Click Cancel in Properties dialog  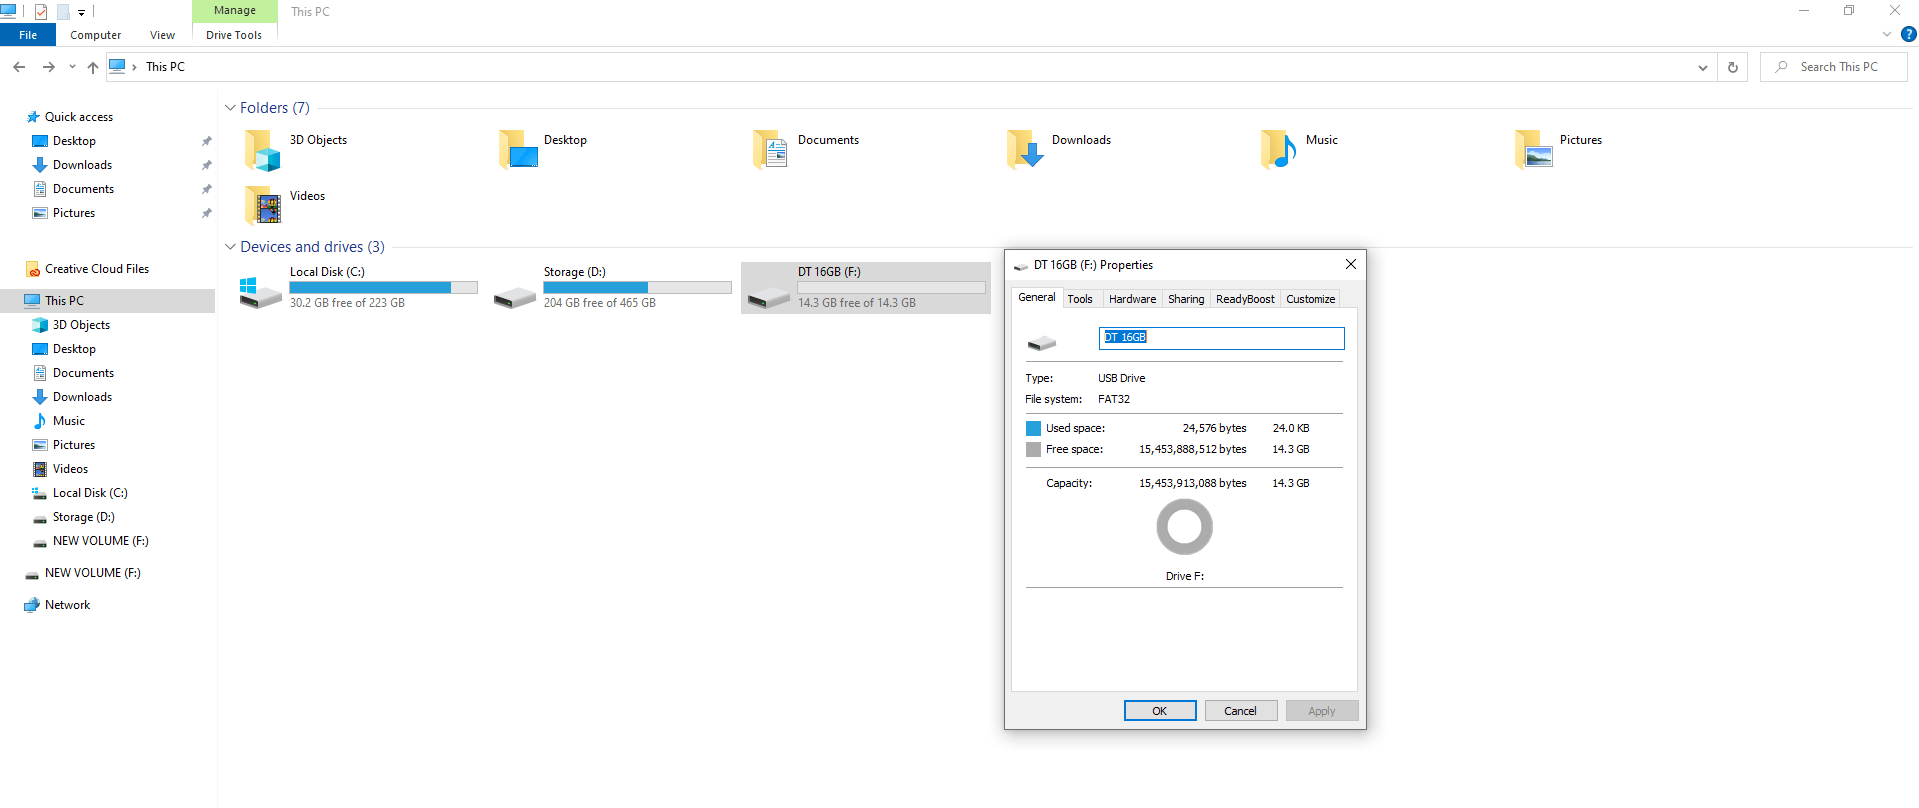click(x=1241, y=711)
